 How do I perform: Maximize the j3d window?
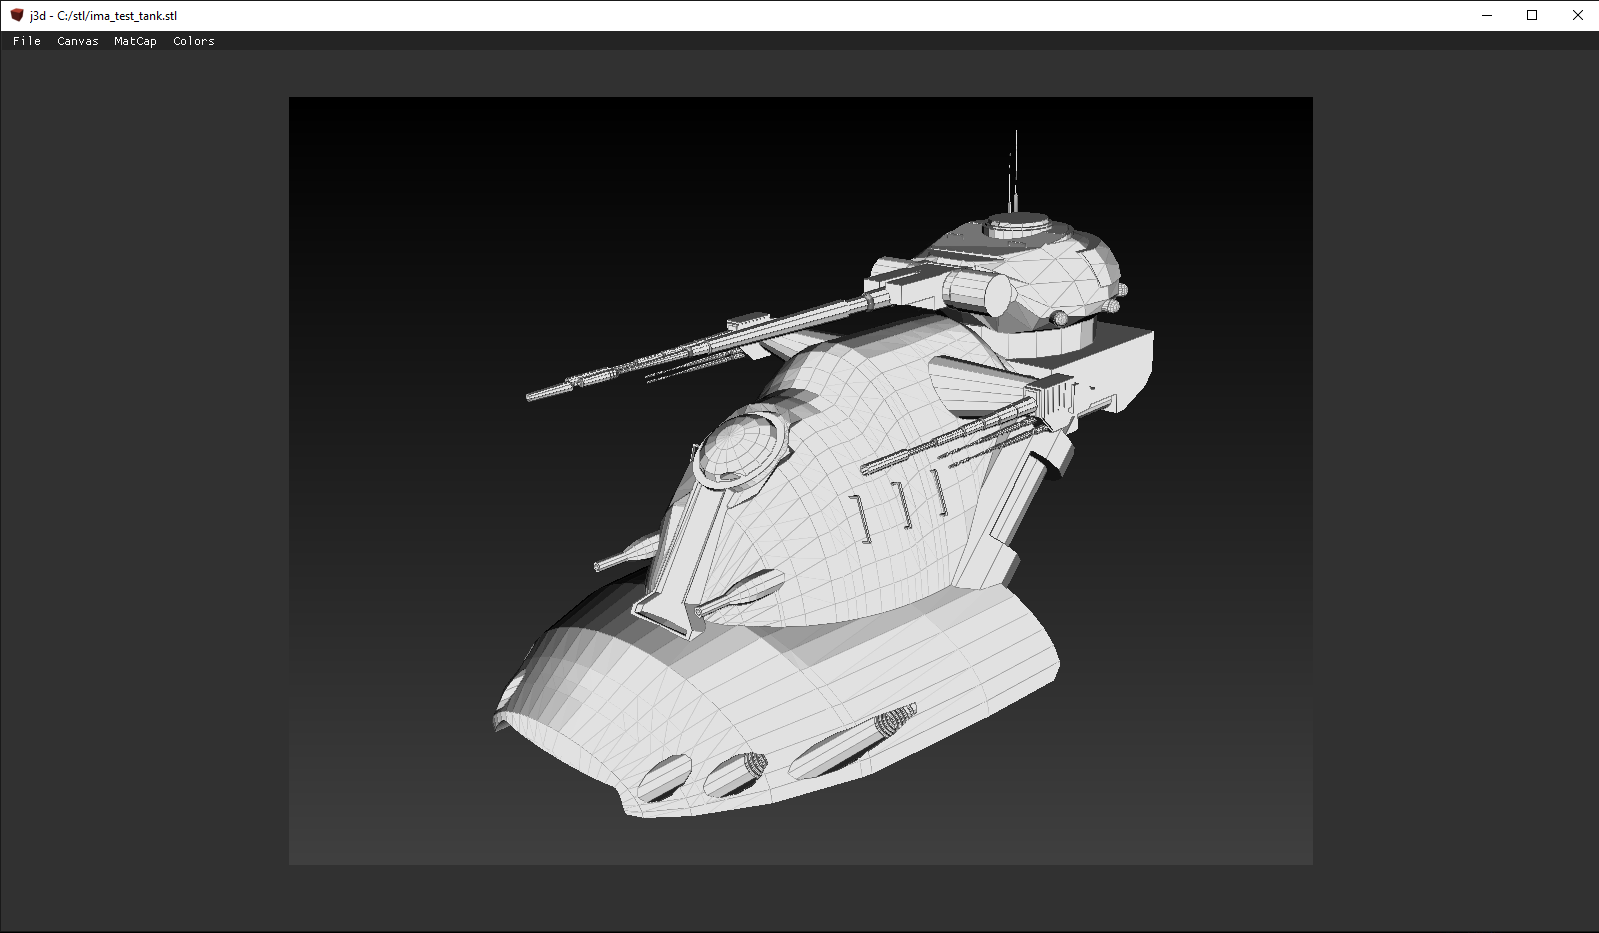[1532, 15]
